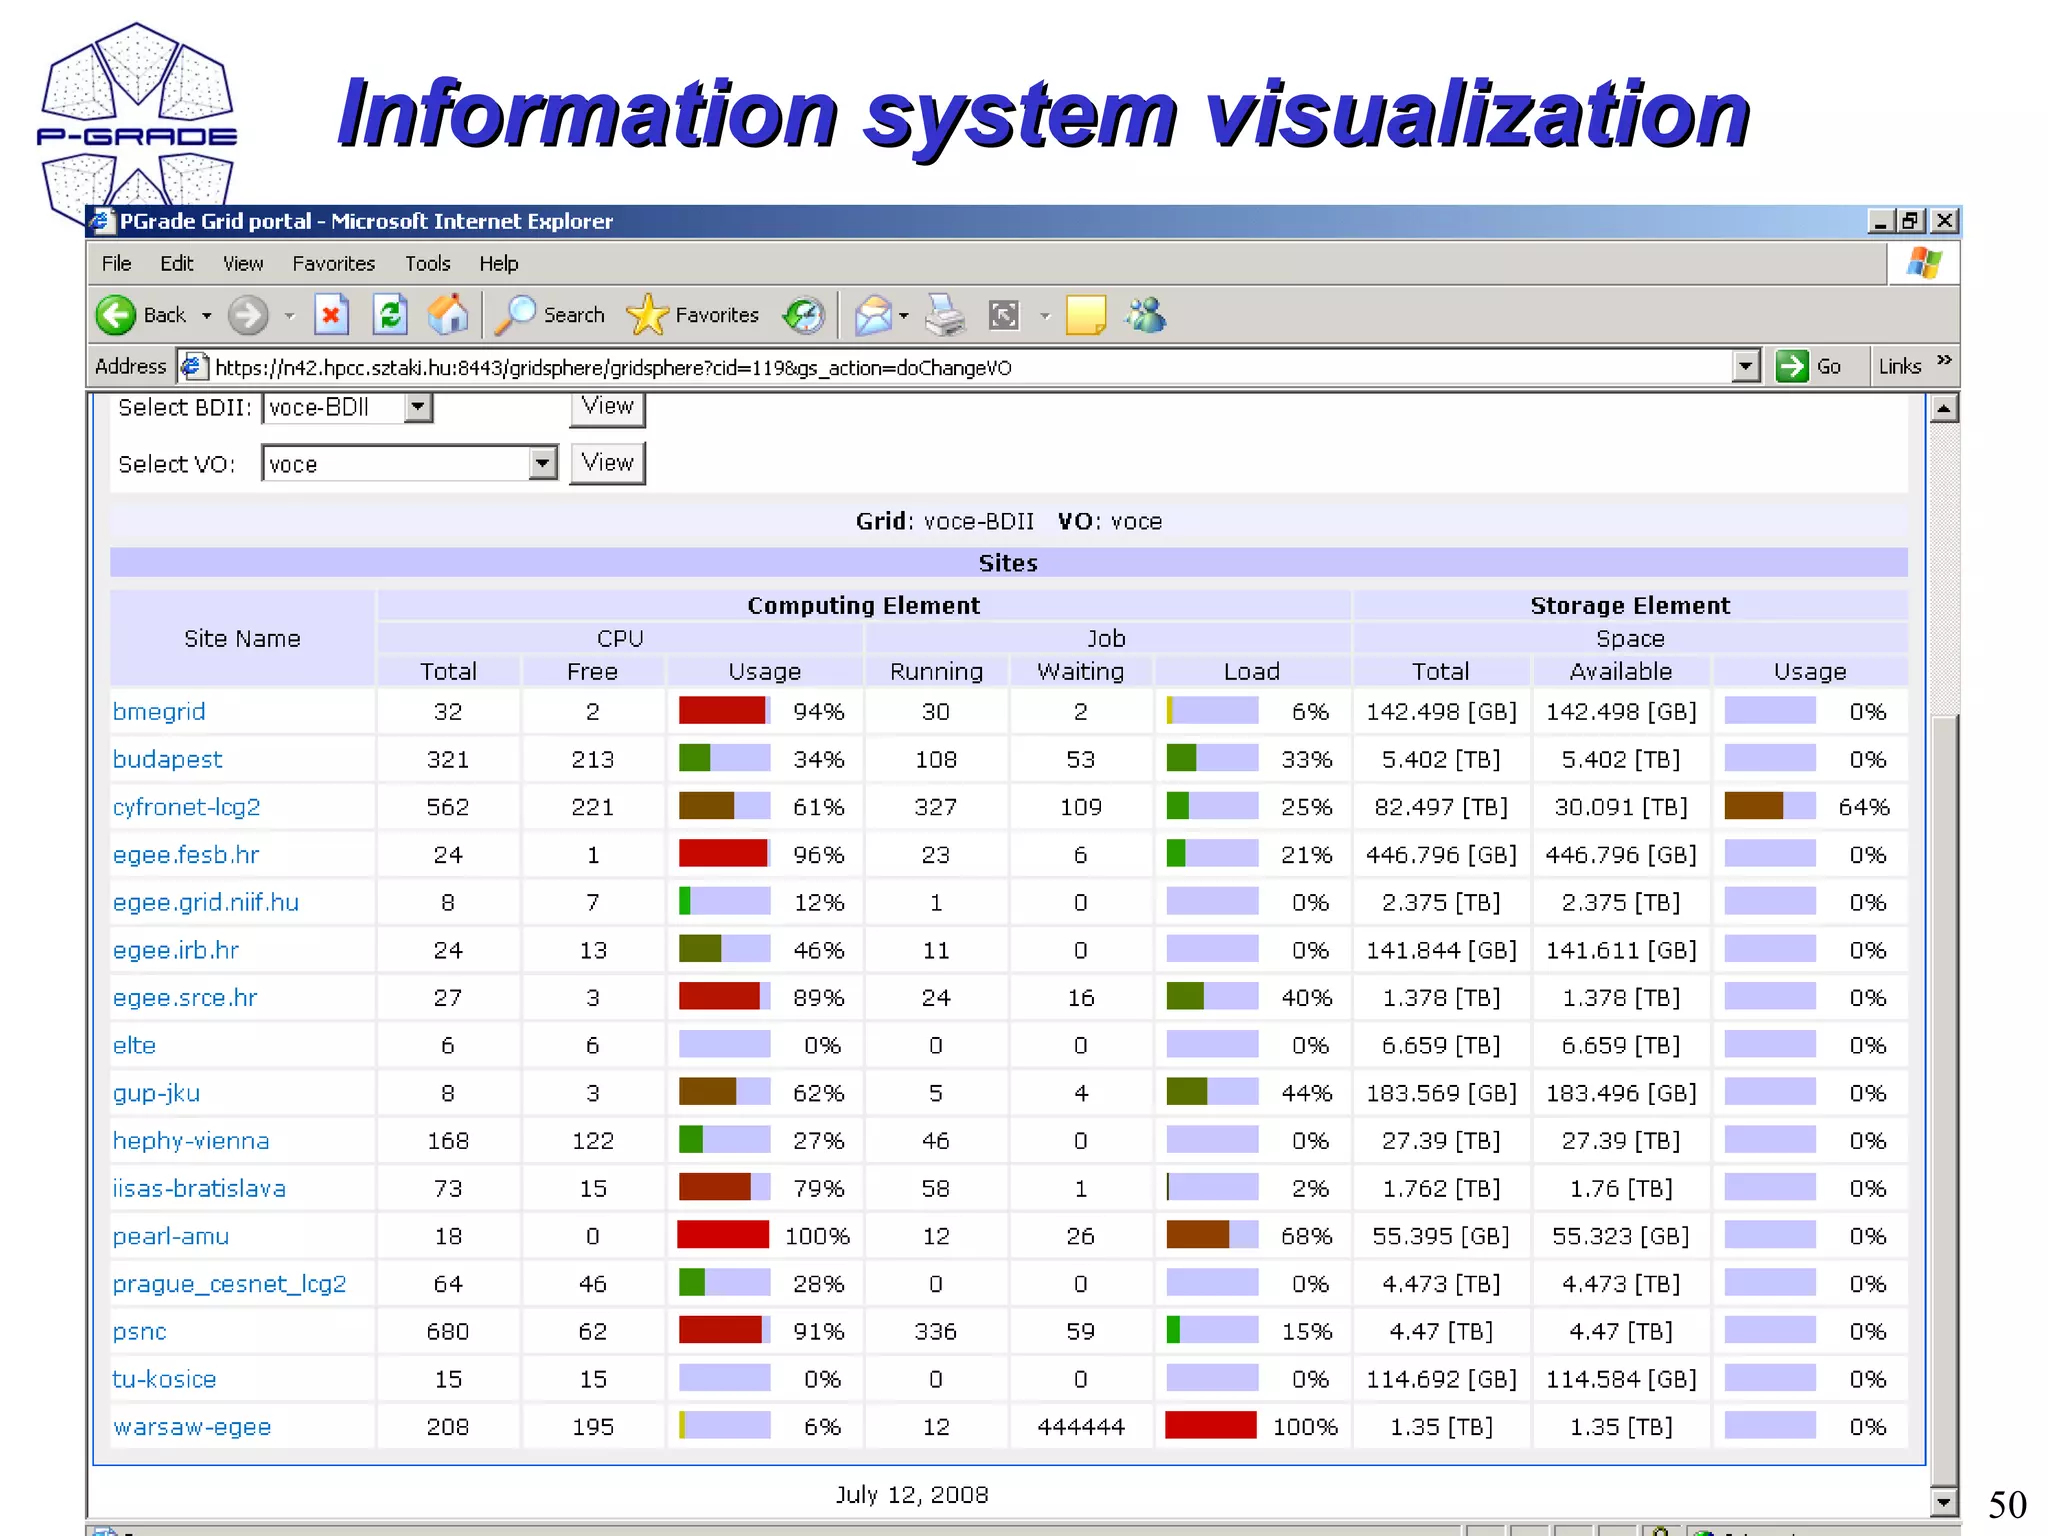Open the Mail dropdown arrow
Viewport: 2048px width, 1536px height.
point(904,316)
